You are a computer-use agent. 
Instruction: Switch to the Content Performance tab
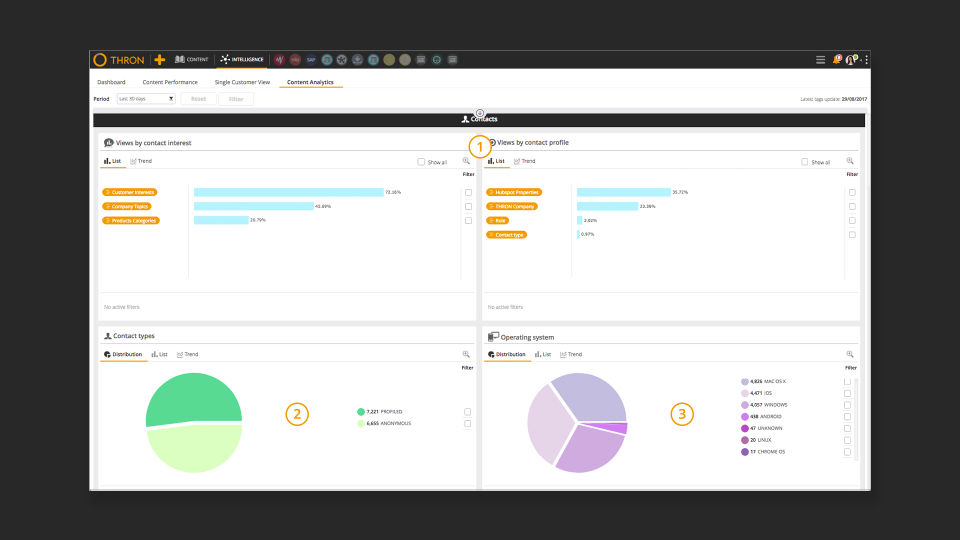point(170,82)
